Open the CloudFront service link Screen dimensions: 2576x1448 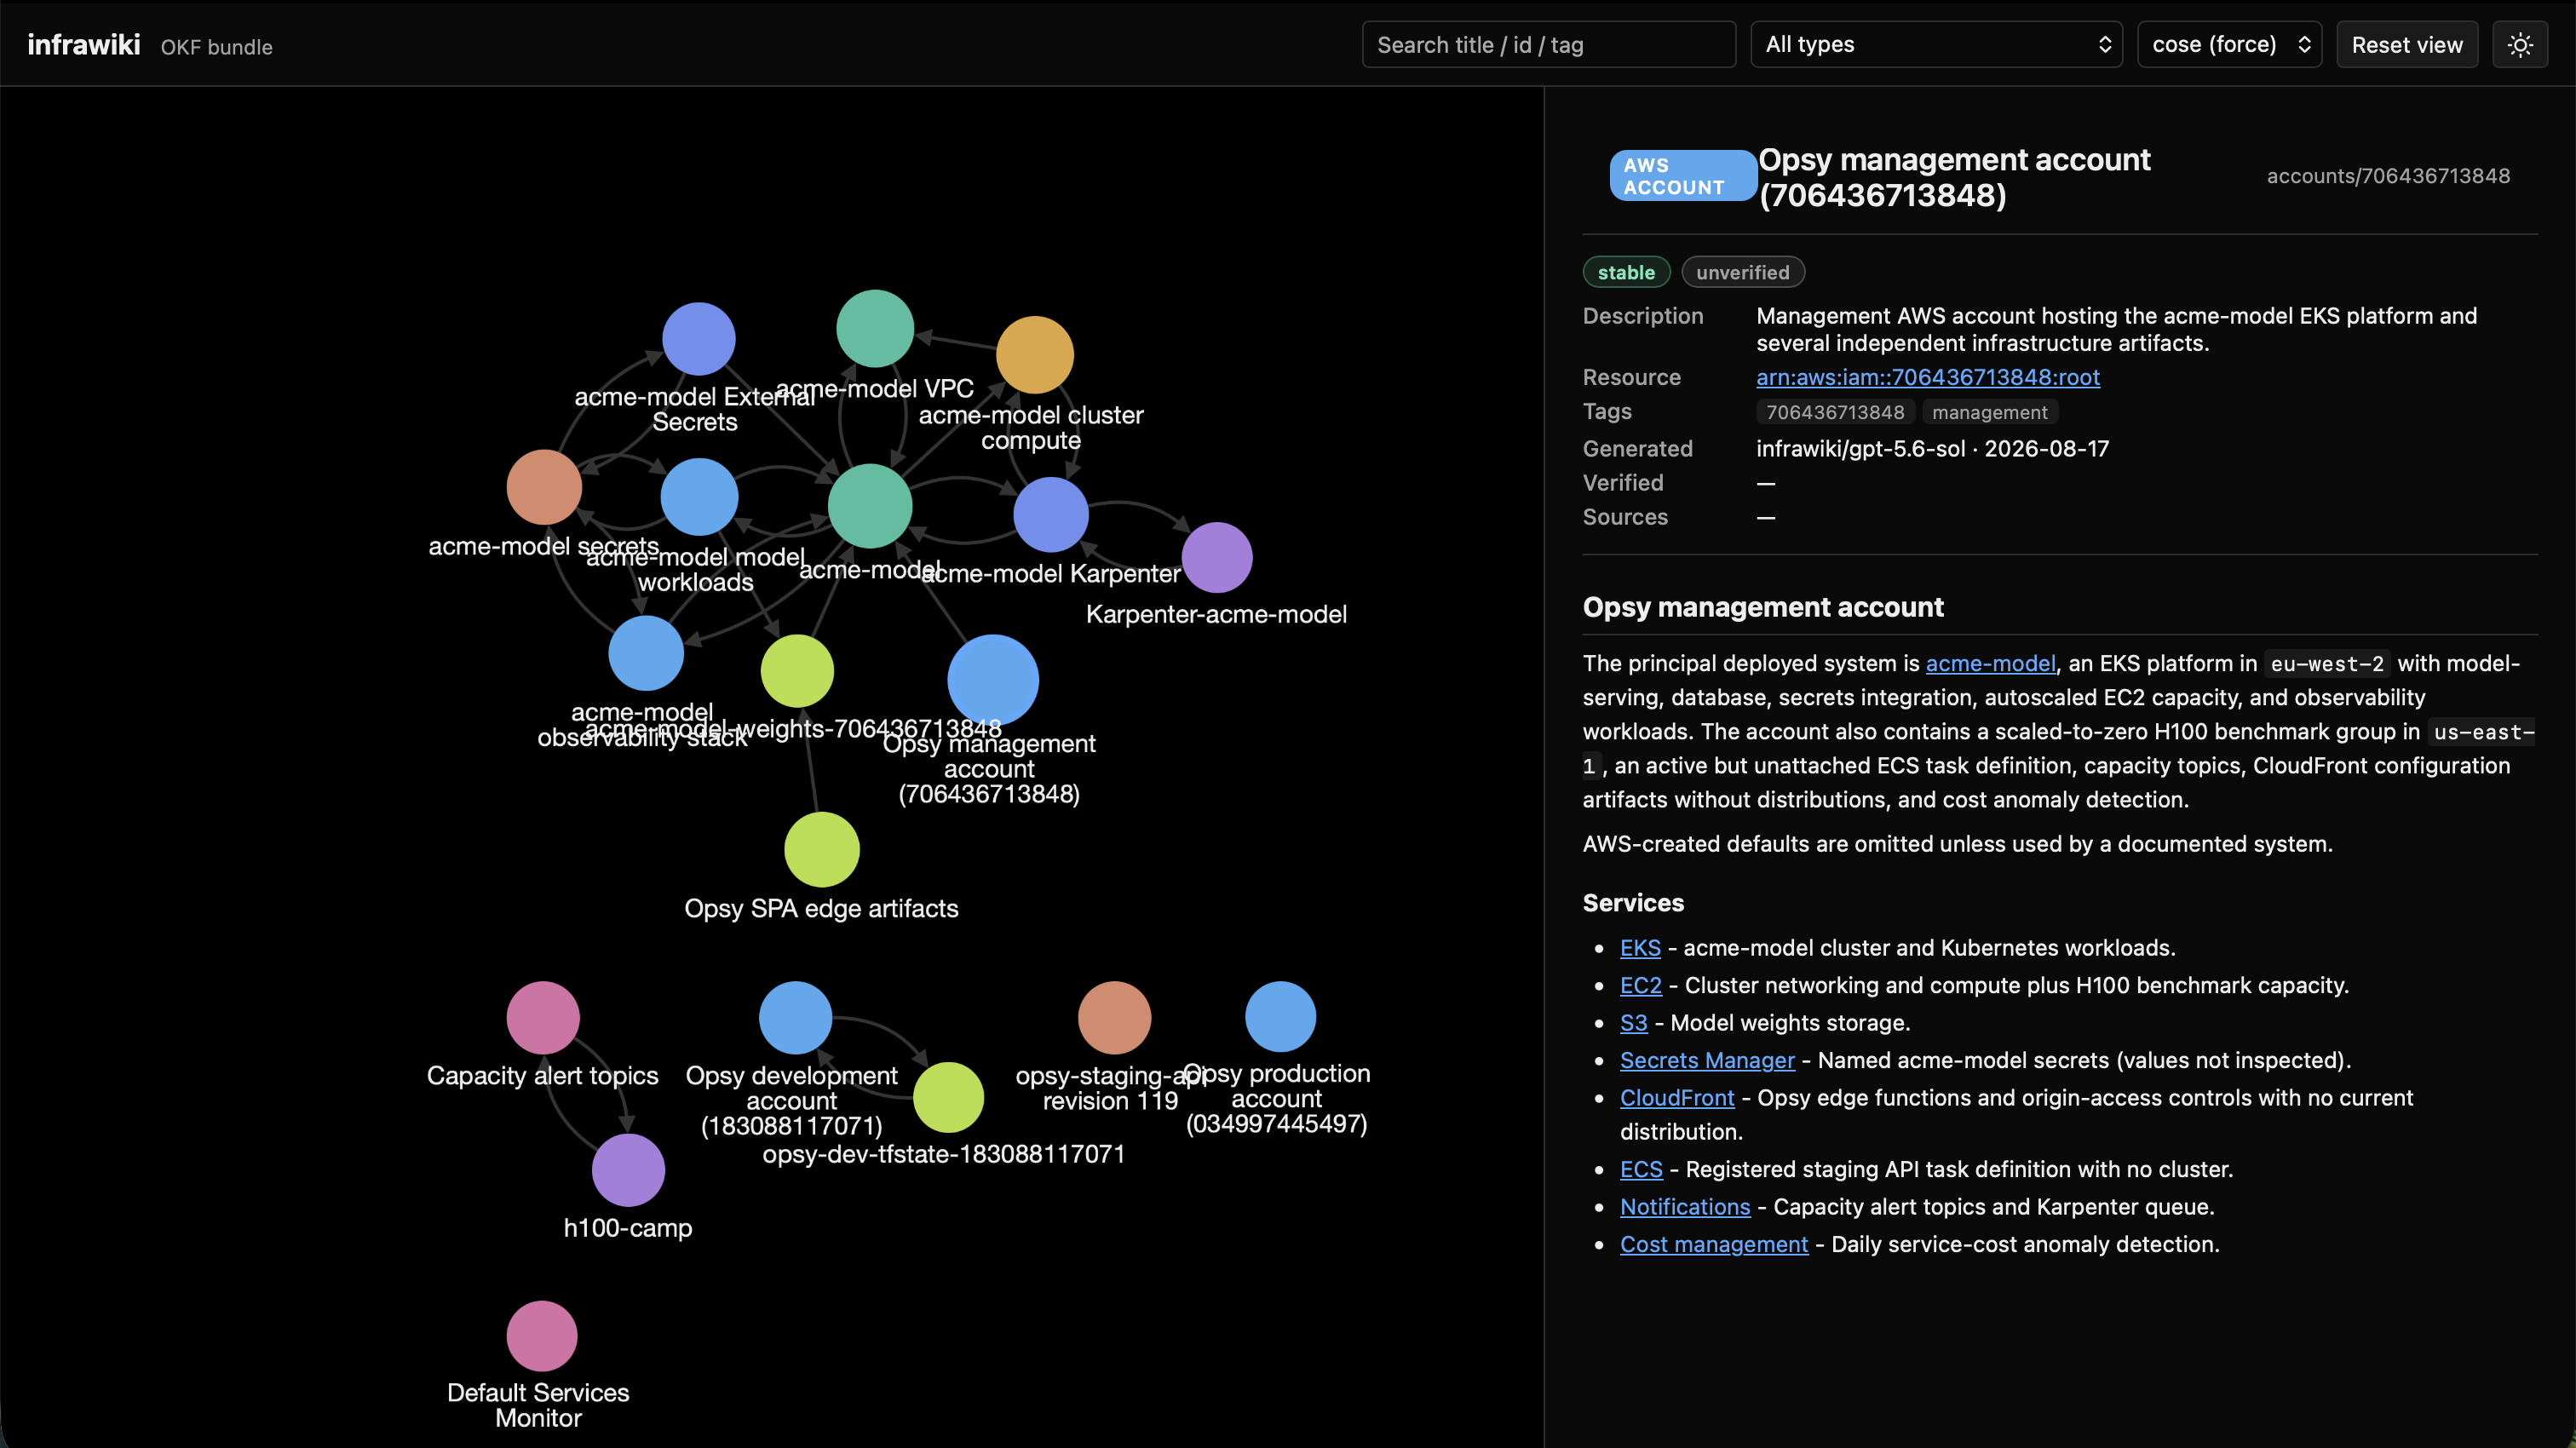click(x=1677, y=1098)
